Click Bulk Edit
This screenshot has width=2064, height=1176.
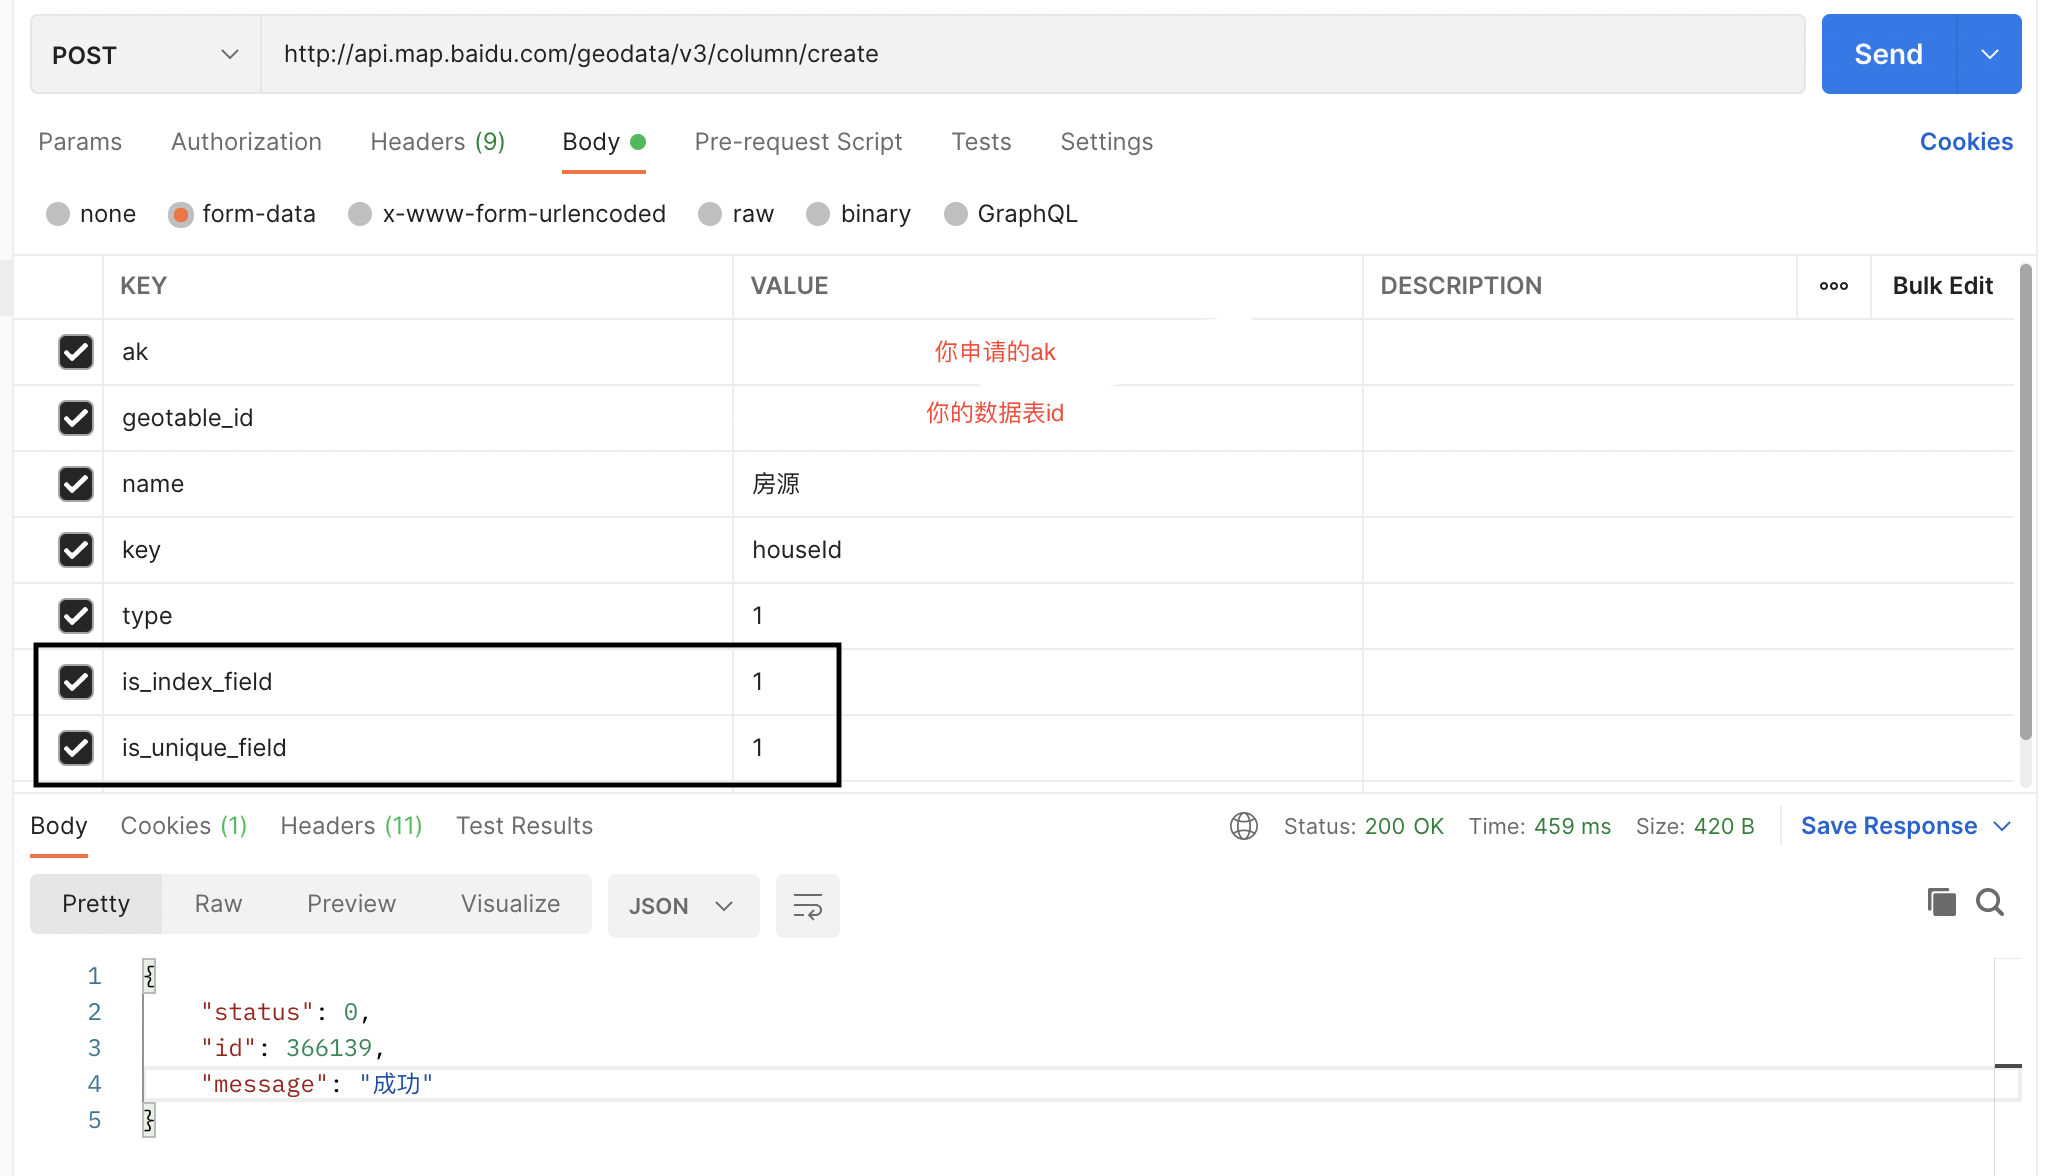(1942, 286)
